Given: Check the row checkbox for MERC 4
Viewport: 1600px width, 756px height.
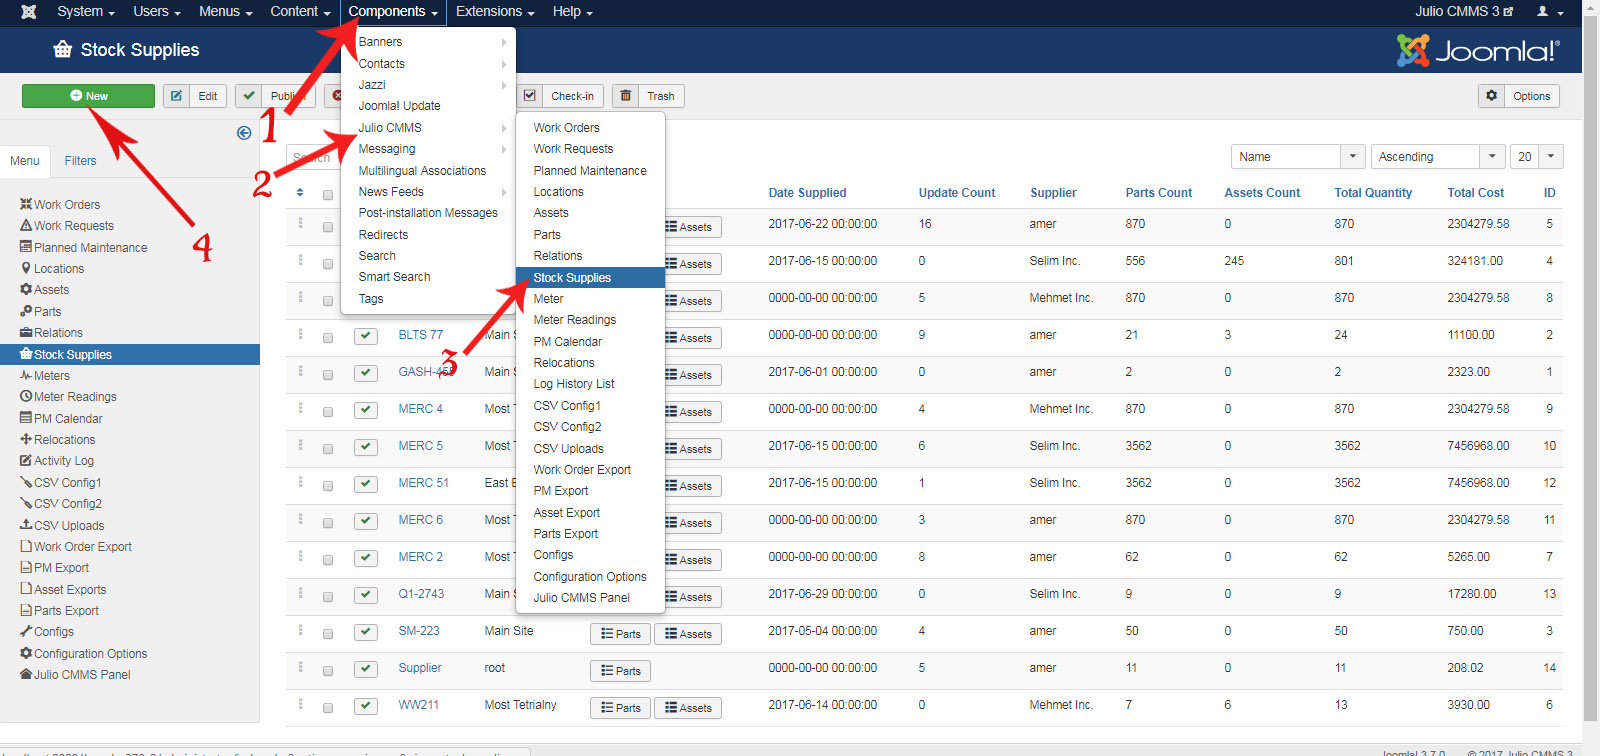Looking at the screenshot, I should pyautogui.click(x=328, y=412).
